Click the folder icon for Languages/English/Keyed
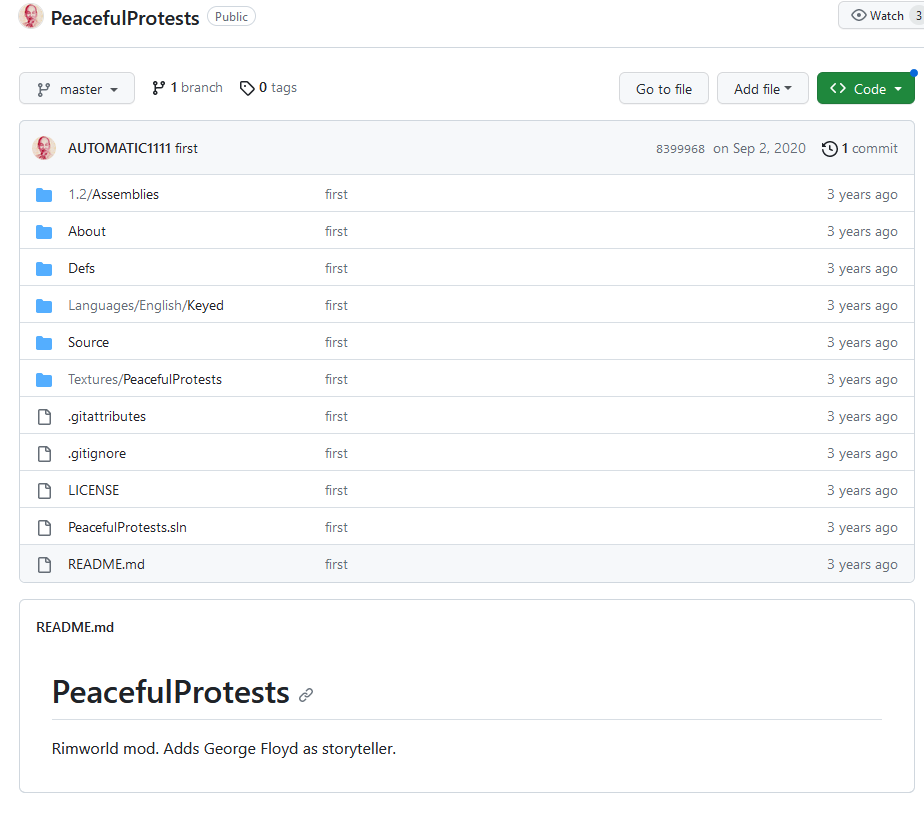This screenshot has height=824, width=924. [44, 306]
